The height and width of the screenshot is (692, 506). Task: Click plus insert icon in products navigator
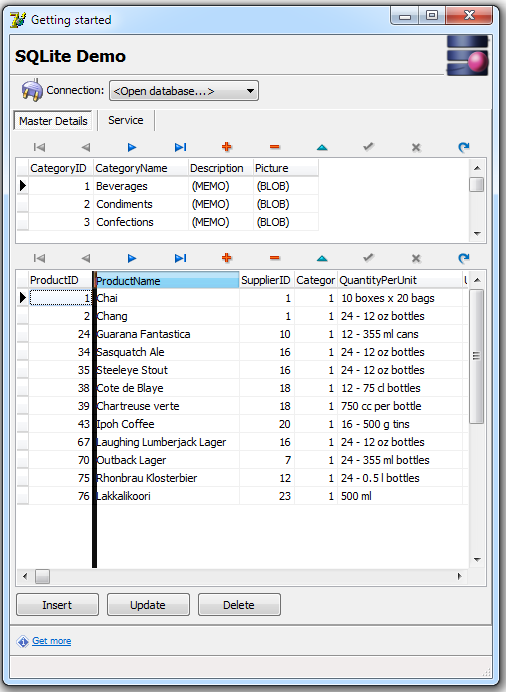[227, 258]
